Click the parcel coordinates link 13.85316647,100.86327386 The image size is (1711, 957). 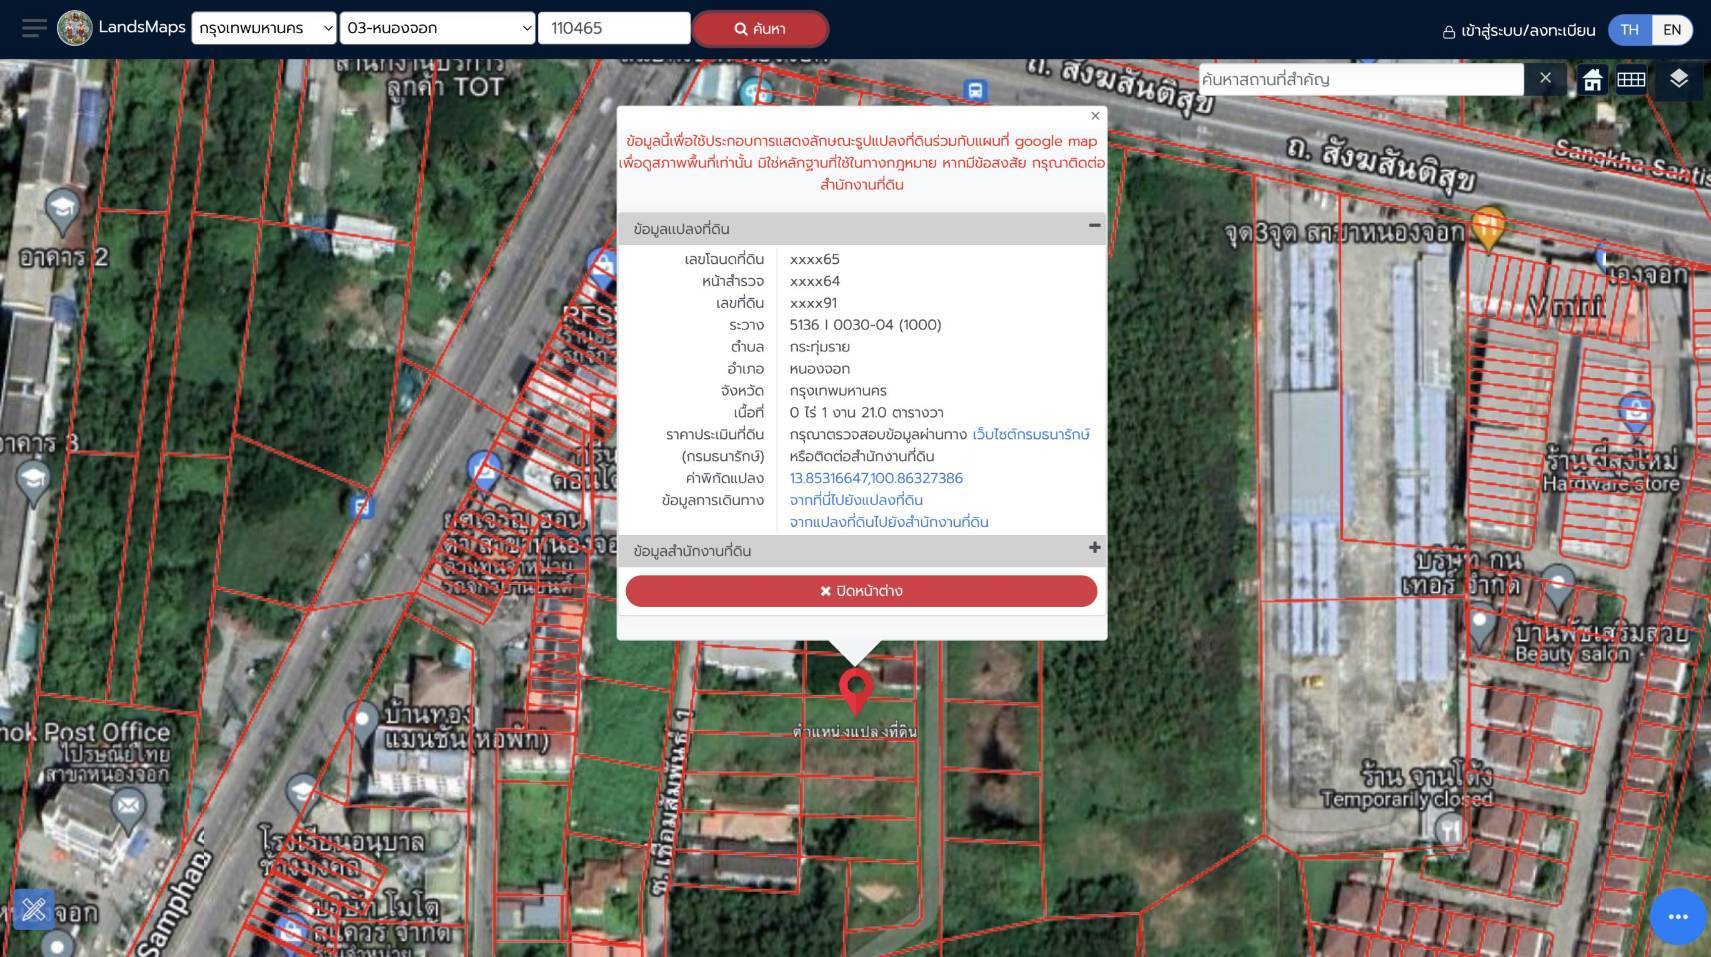point(876,478)
